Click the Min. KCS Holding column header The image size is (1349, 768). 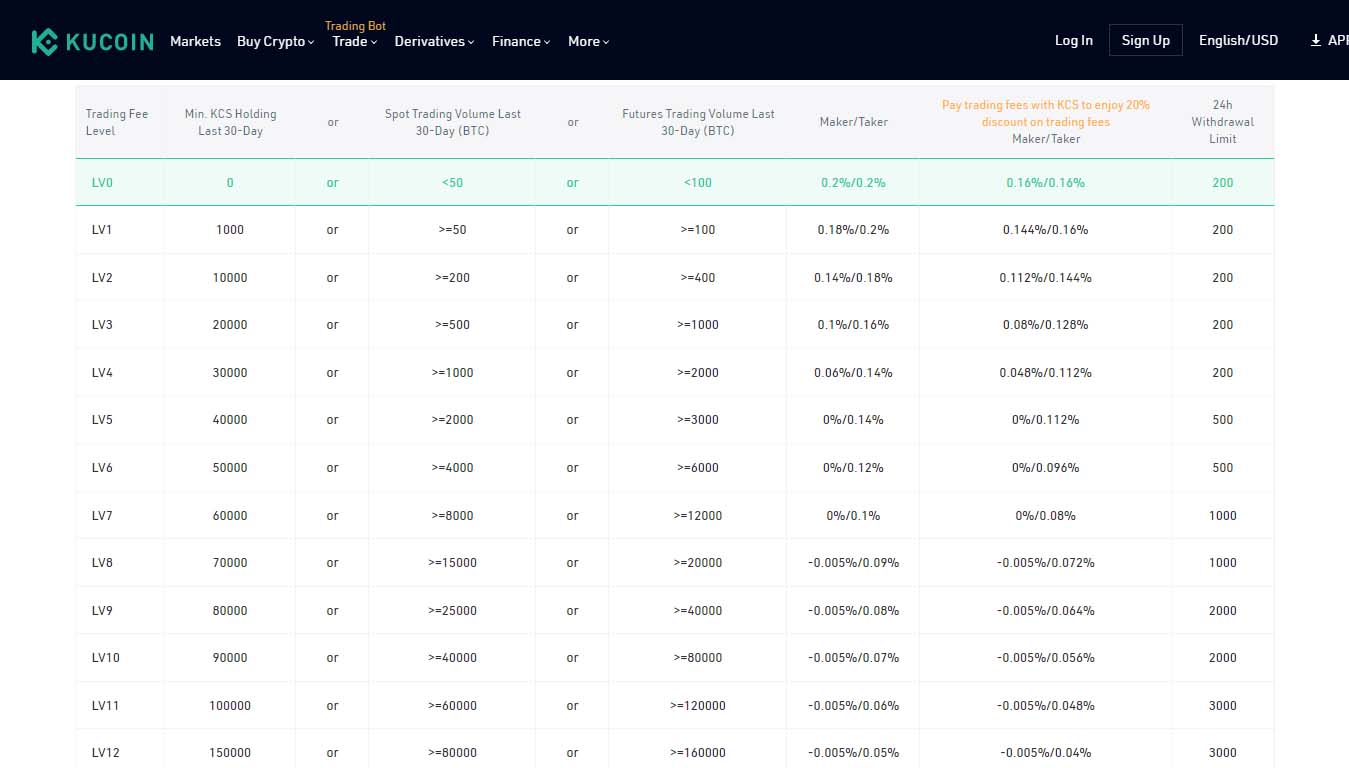230,122
